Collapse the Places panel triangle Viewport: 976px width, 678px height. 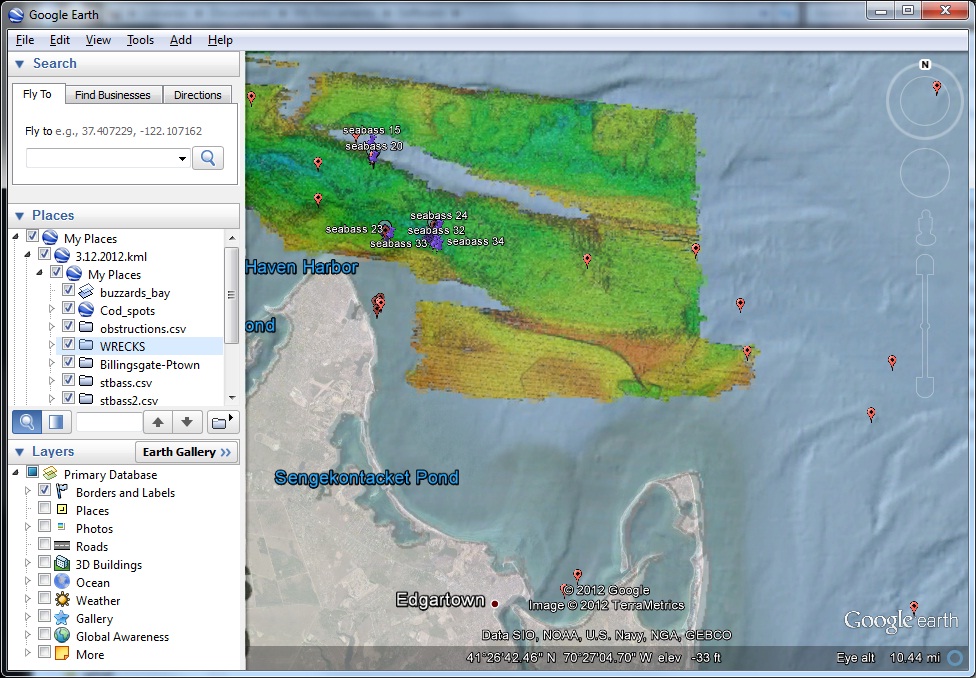point(19,216)
